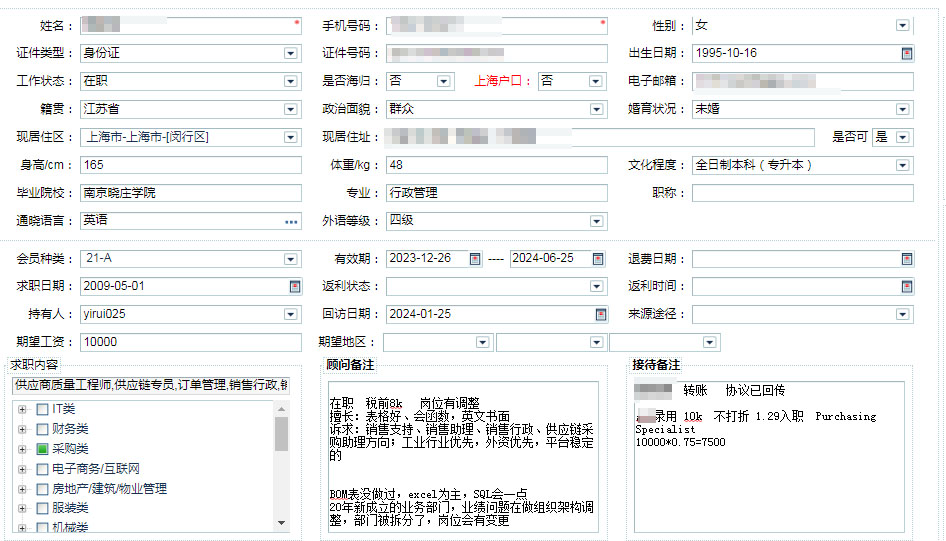Image resolution: width=946 pixels, height=541 pixels.
Task: Click the 手机号码 input field
Action: 497,25
